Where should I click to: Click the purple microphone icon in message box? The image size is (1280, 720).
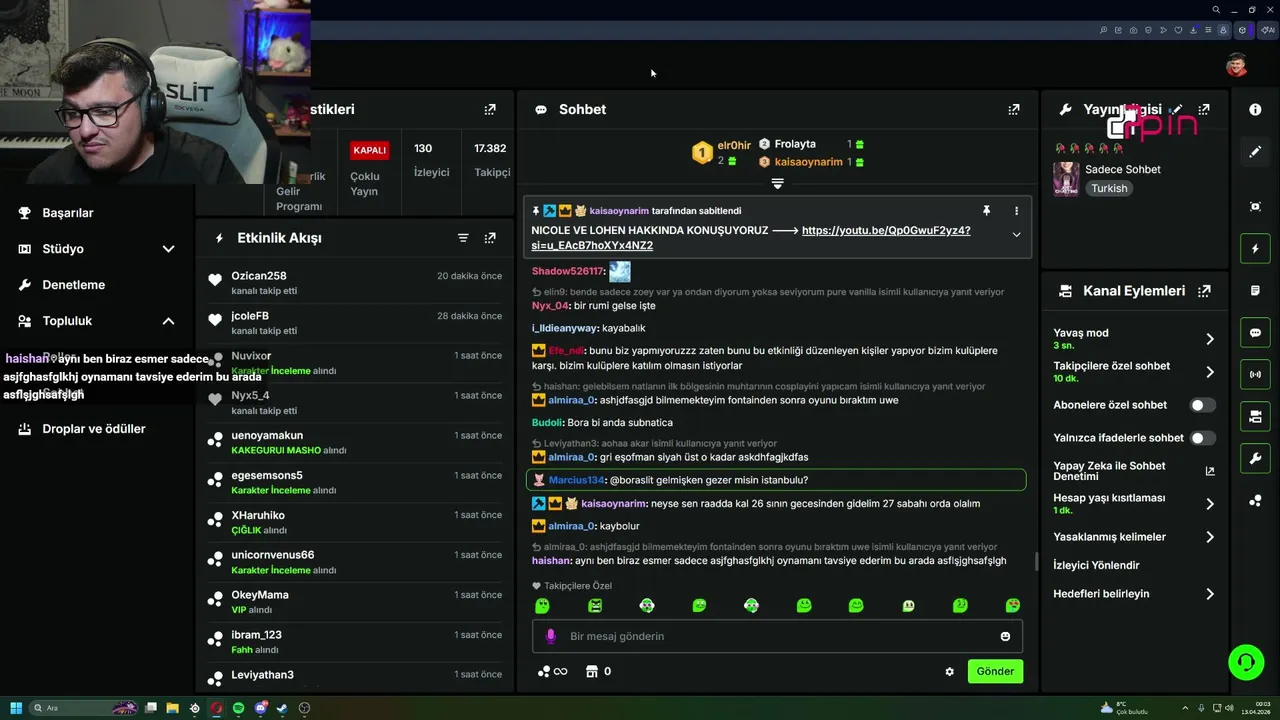550,636
